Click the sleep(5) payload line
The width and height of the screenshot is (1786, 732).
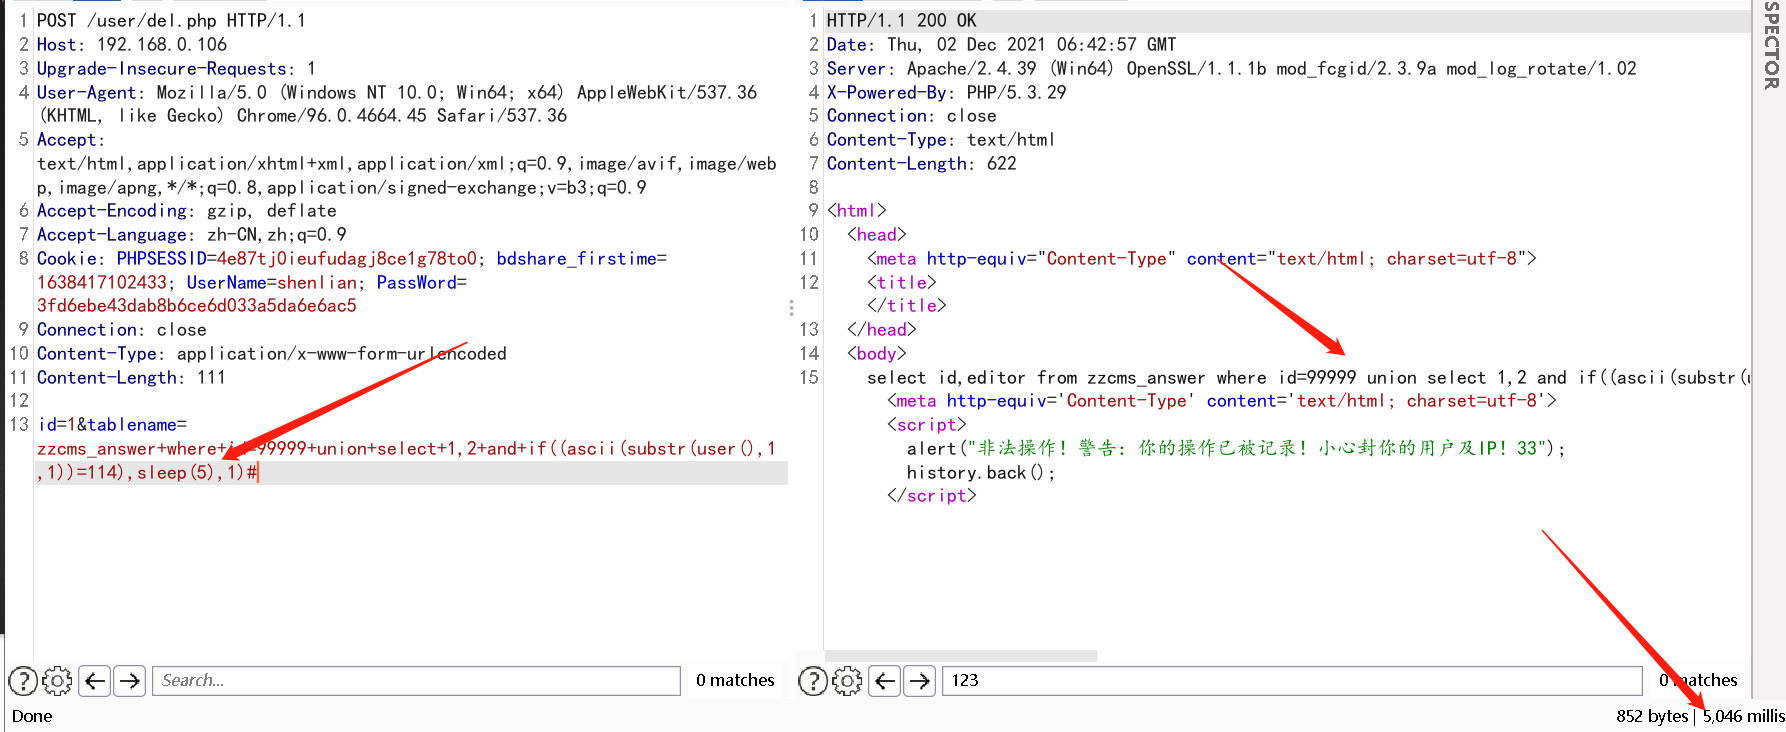147,472
